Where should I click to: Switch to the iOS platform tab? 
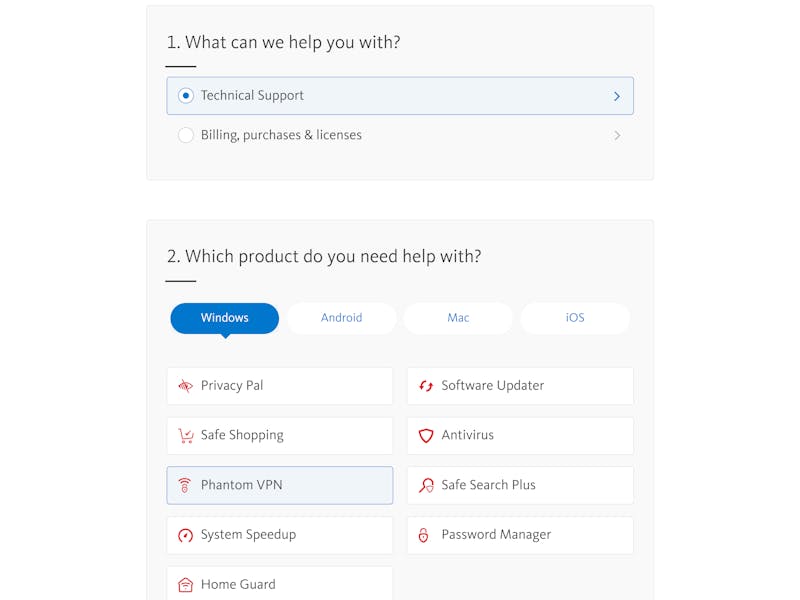click(x=575, y=318)
